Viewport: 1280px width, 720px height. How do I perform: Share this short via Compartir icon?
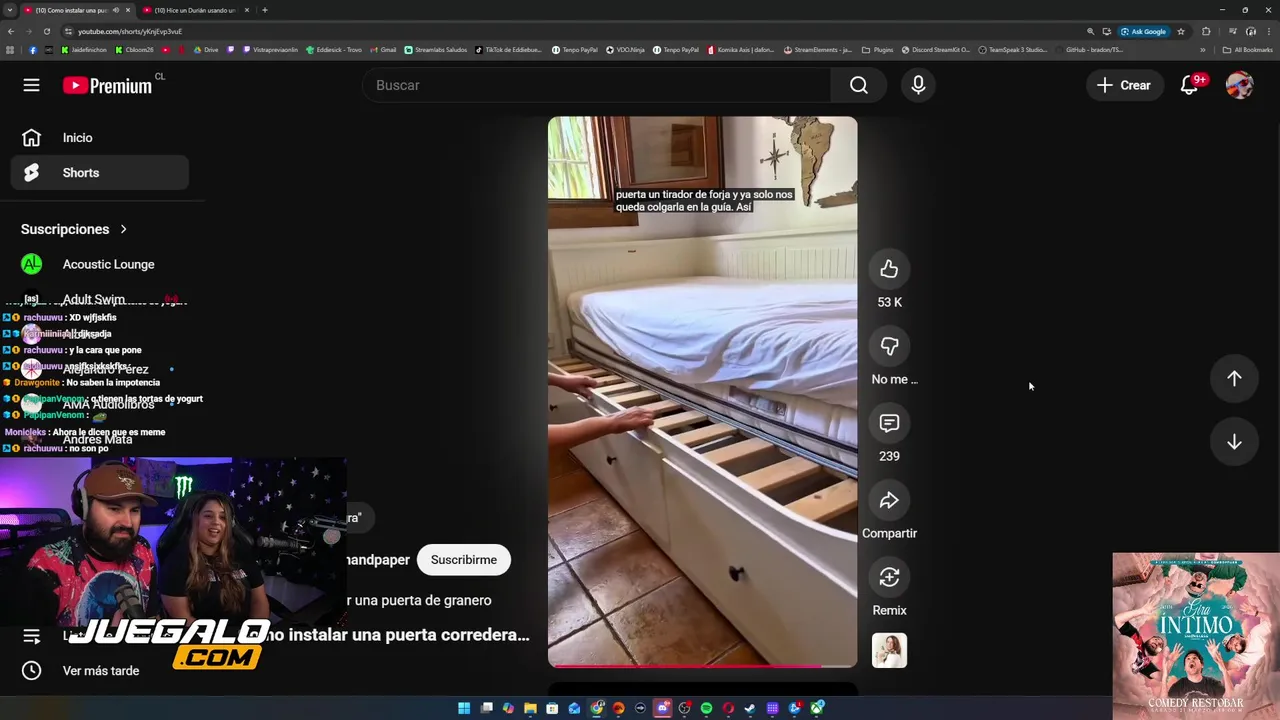tap(889, 500)
